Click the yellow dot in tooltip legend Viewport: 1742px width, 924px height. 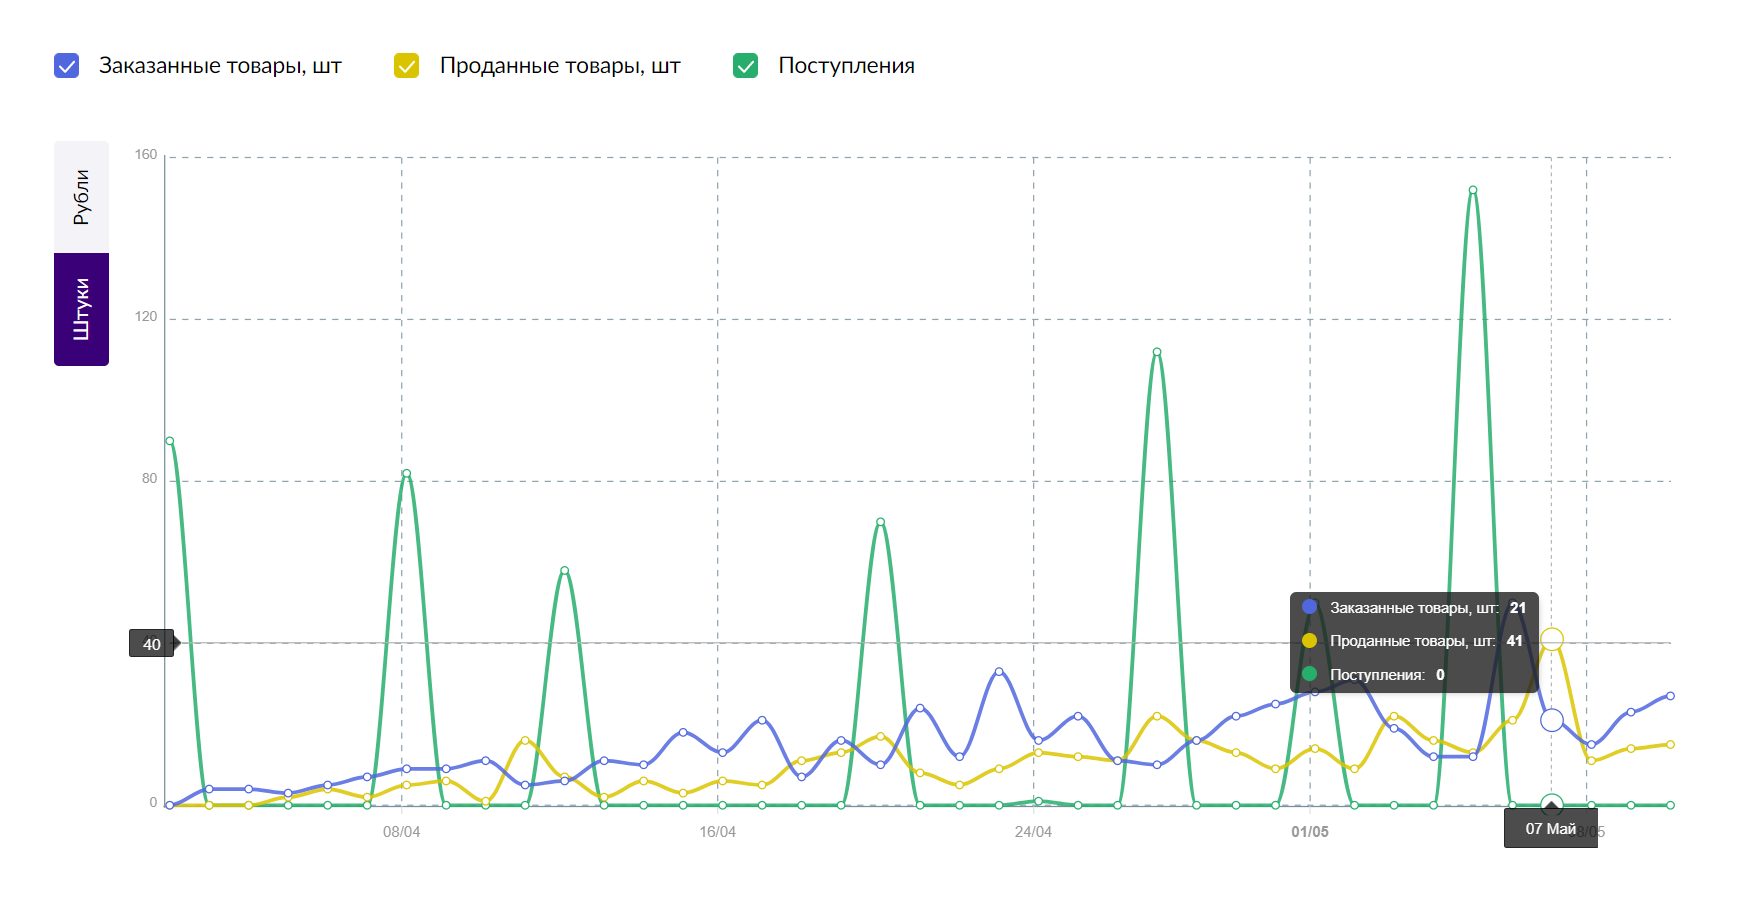[1310, 641]
